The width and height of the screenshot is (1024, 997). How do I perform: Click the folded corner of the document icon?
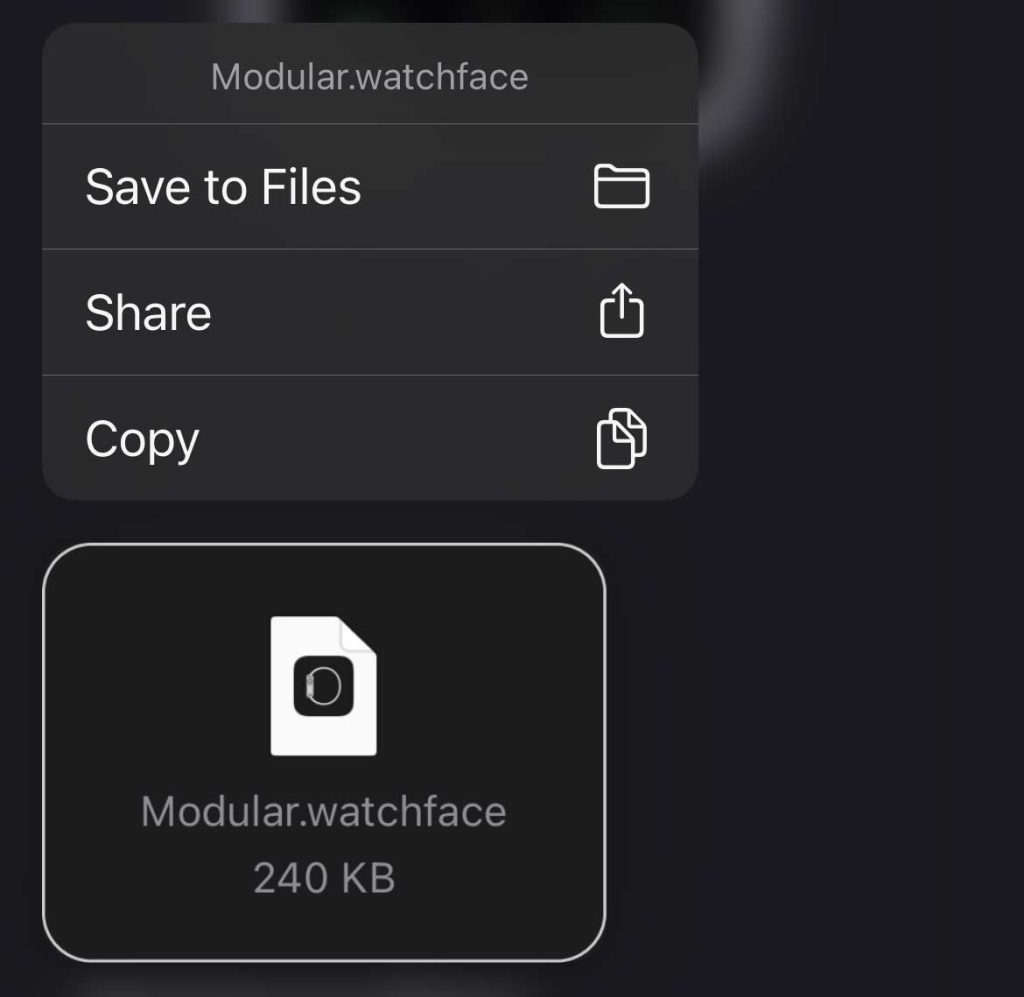point(359,634)
